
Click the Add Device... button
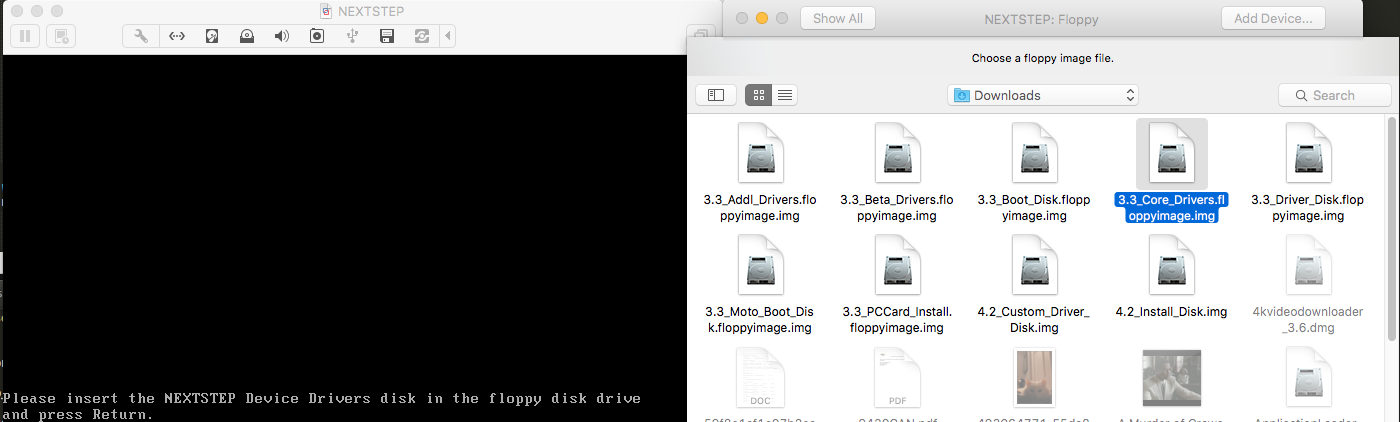[1273, 18]
